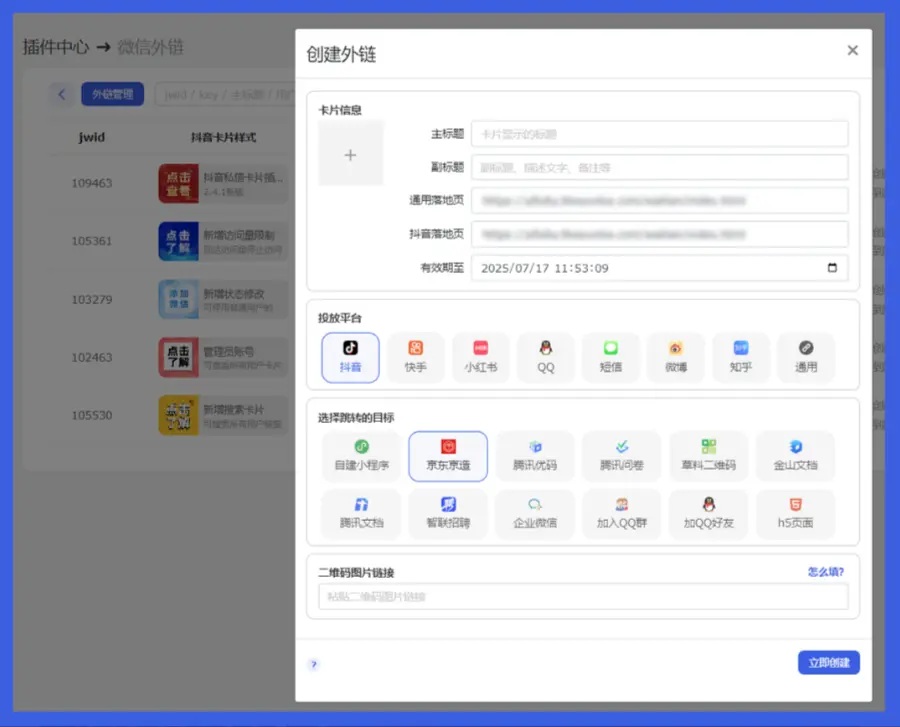Choose h5页面 as jump target
The height and width of the screenshot is (727, 900).
coord(796,514)
